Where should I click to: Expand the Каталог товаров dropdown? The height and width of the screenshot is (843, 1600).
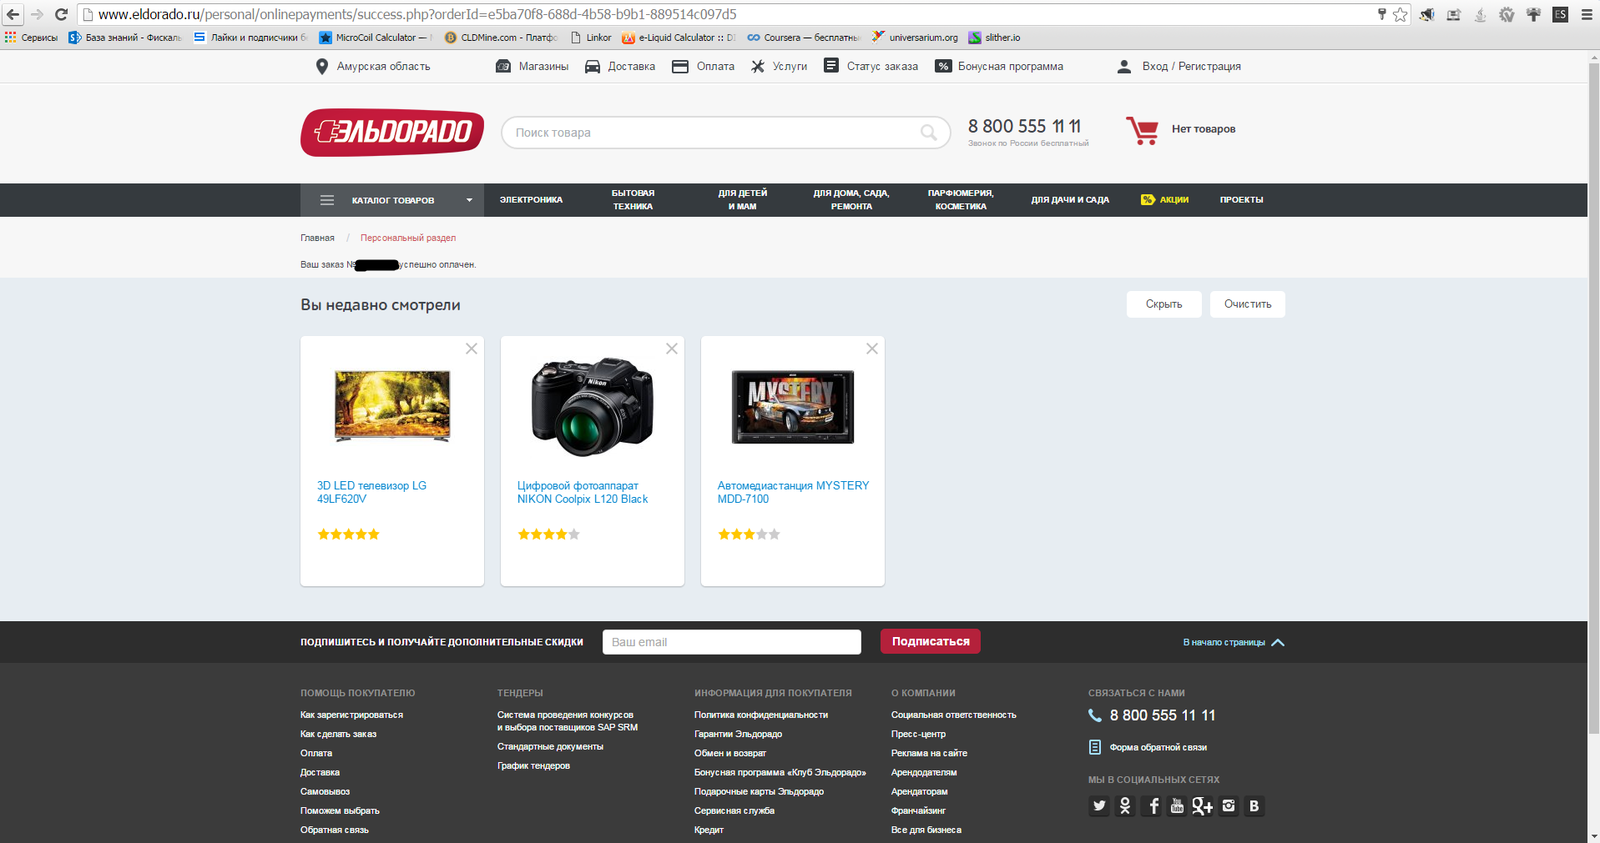[392, 200]
